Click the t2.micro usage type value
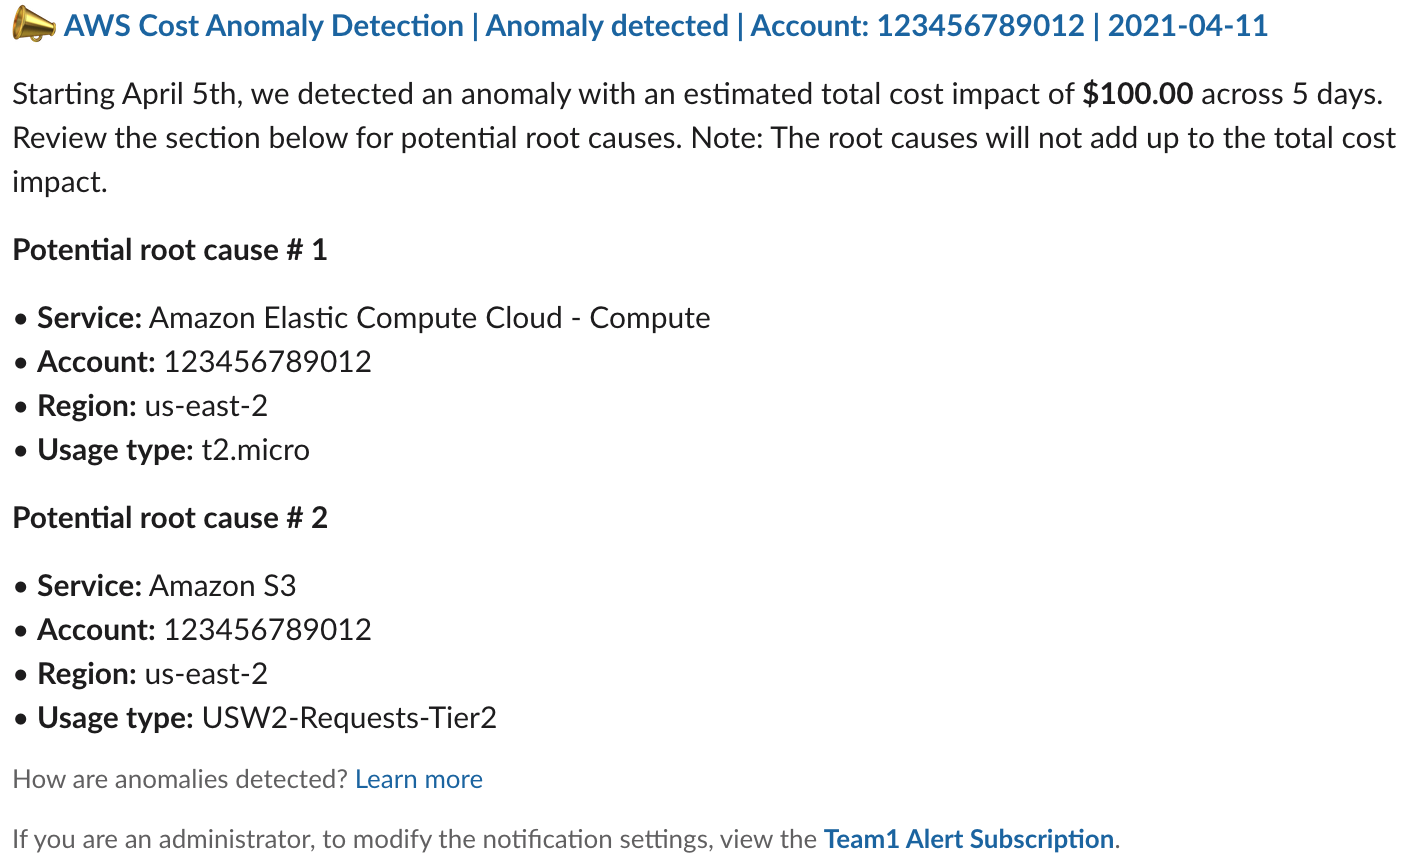This screenshot has width=1406, height=868. coord(255,450)
